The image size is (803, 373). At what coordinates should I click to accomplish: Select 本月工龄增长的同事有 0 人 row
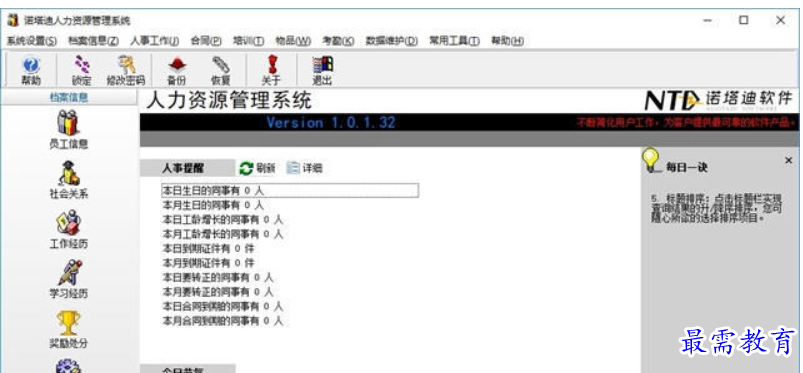(x=223, y=234)
